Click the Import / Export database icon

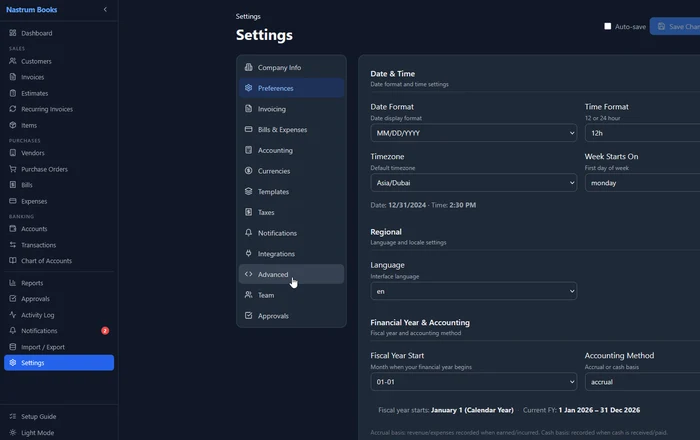click(12, 347)
